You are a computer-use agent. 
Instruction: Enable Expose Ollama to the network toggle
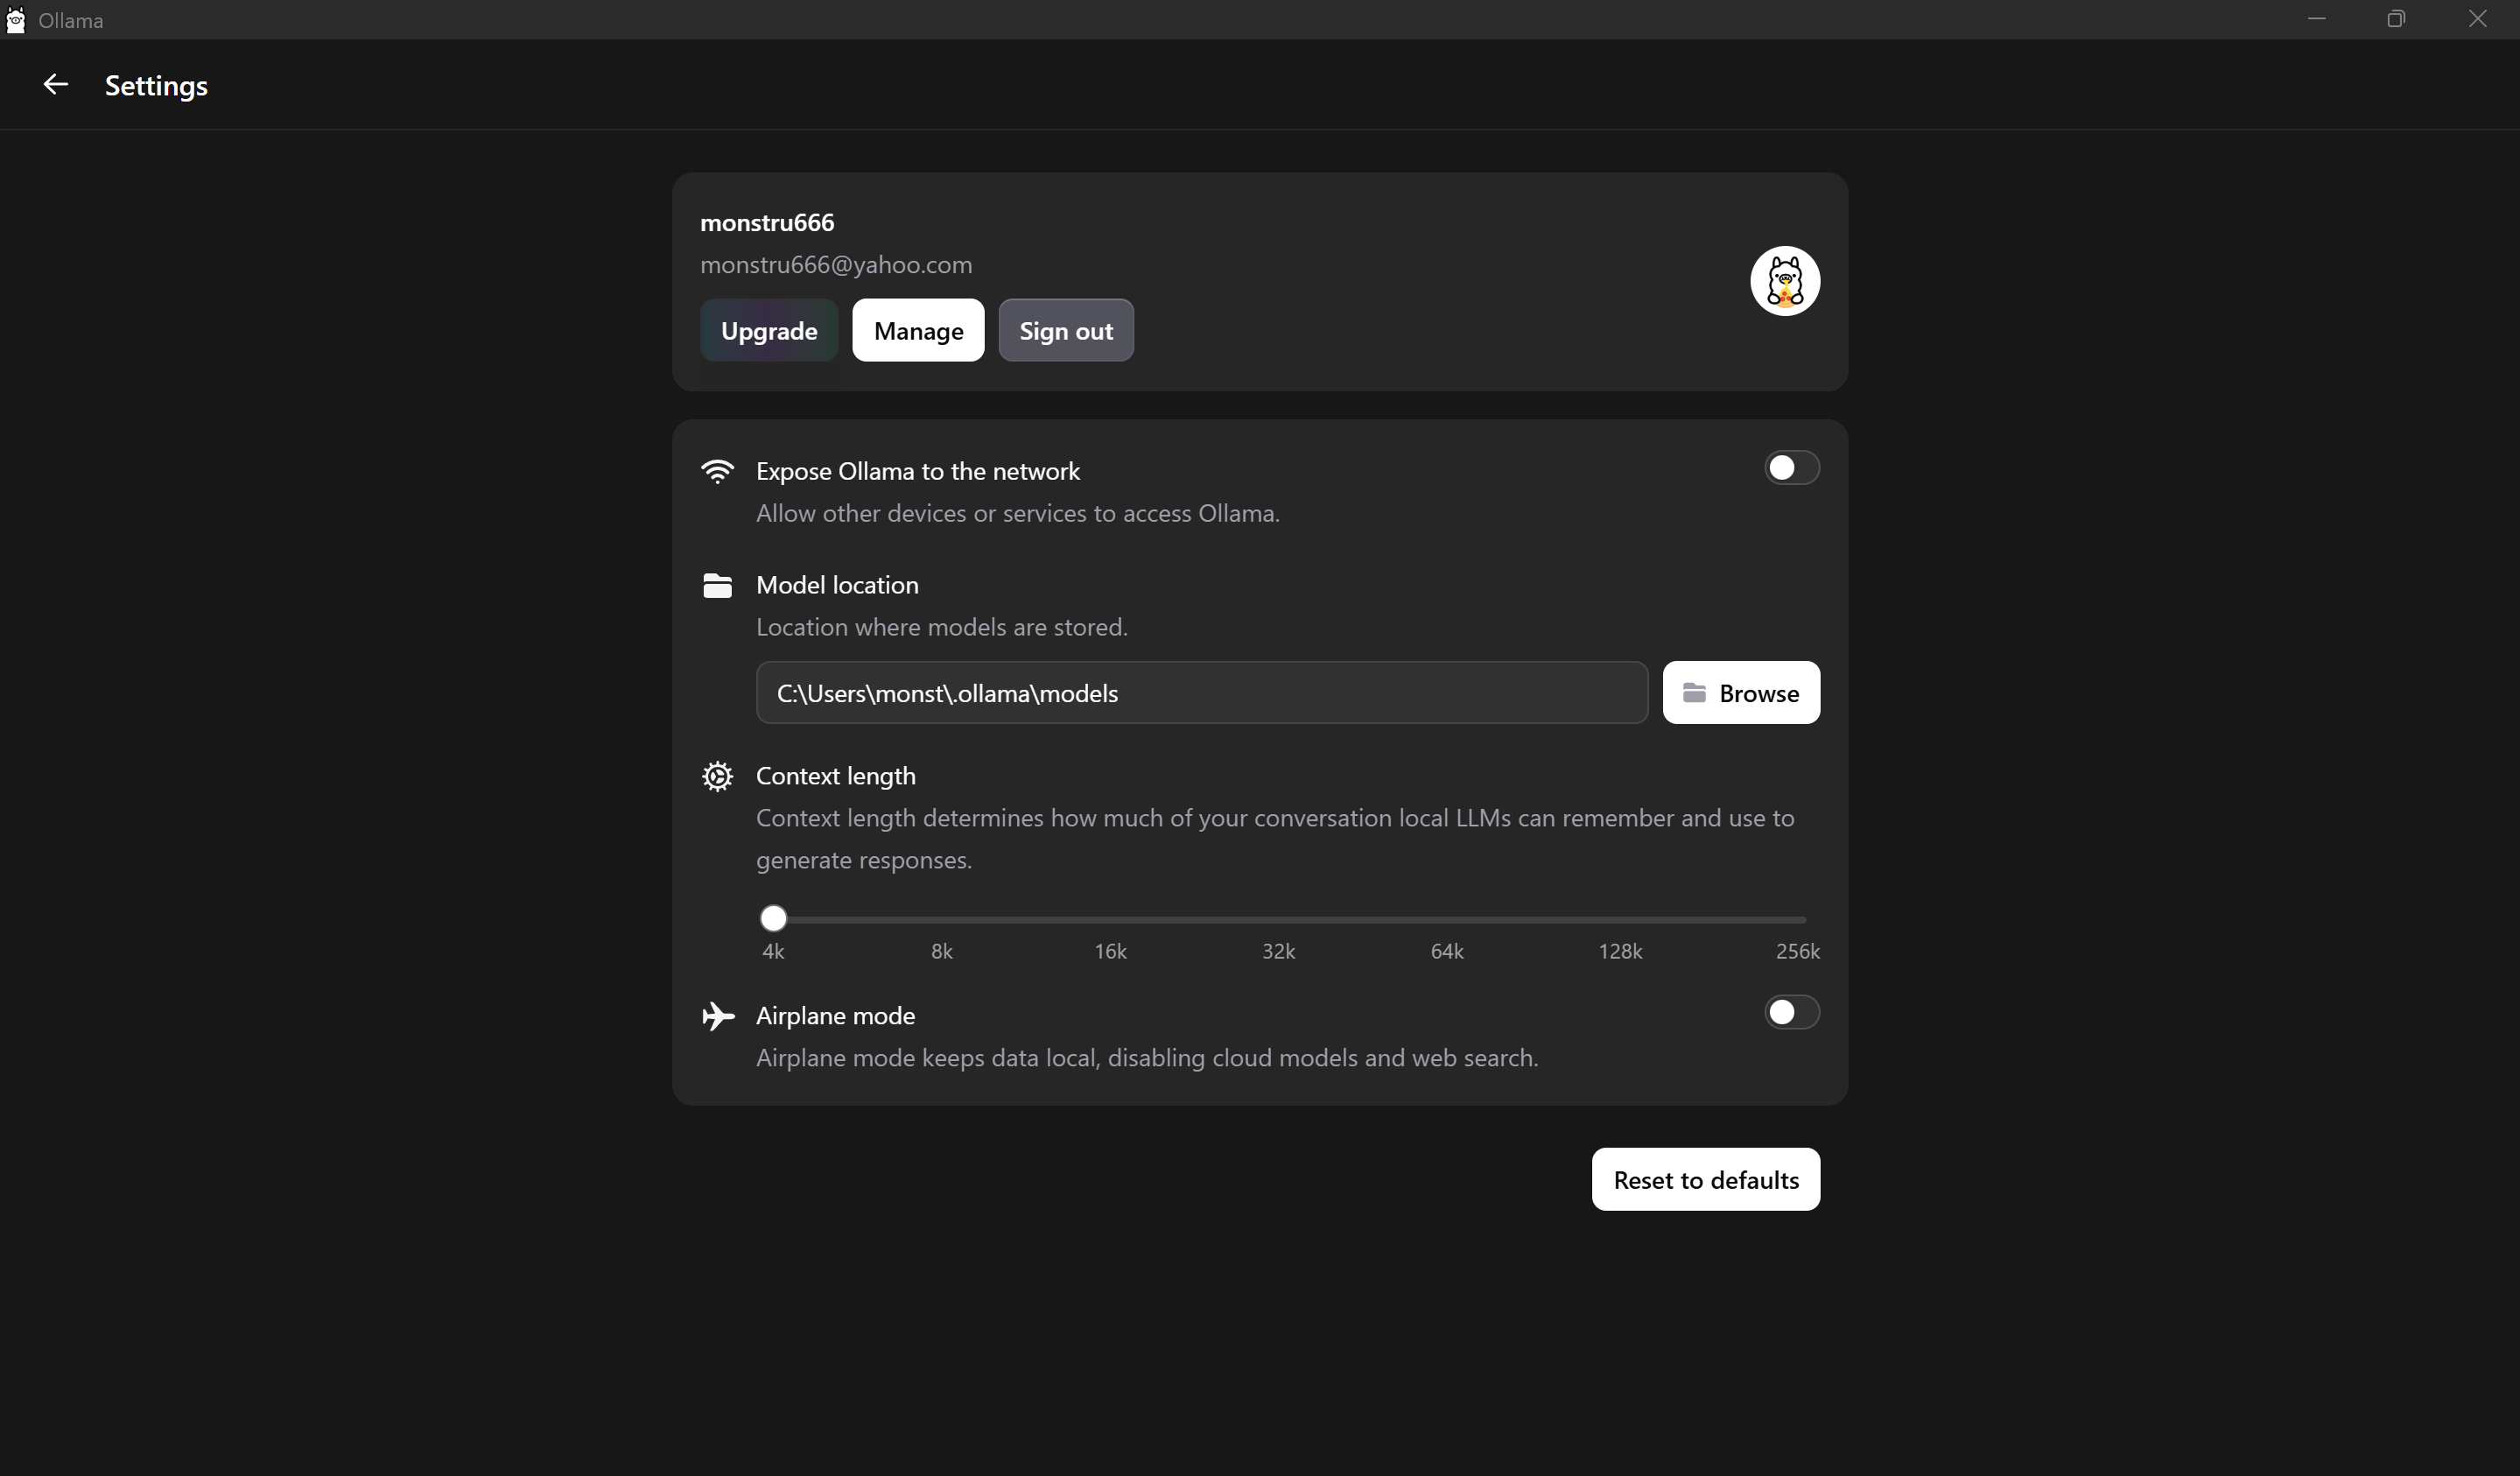[x=1791, y=468]
